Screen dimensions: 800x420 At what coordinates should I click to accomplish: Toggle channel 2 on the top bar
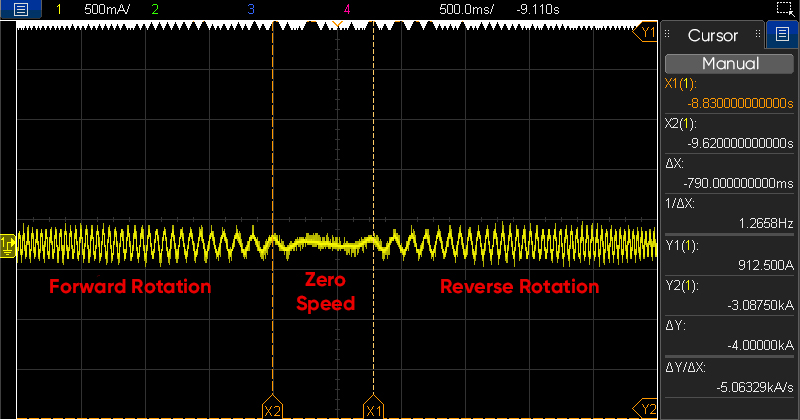click(x=154, y=9)
